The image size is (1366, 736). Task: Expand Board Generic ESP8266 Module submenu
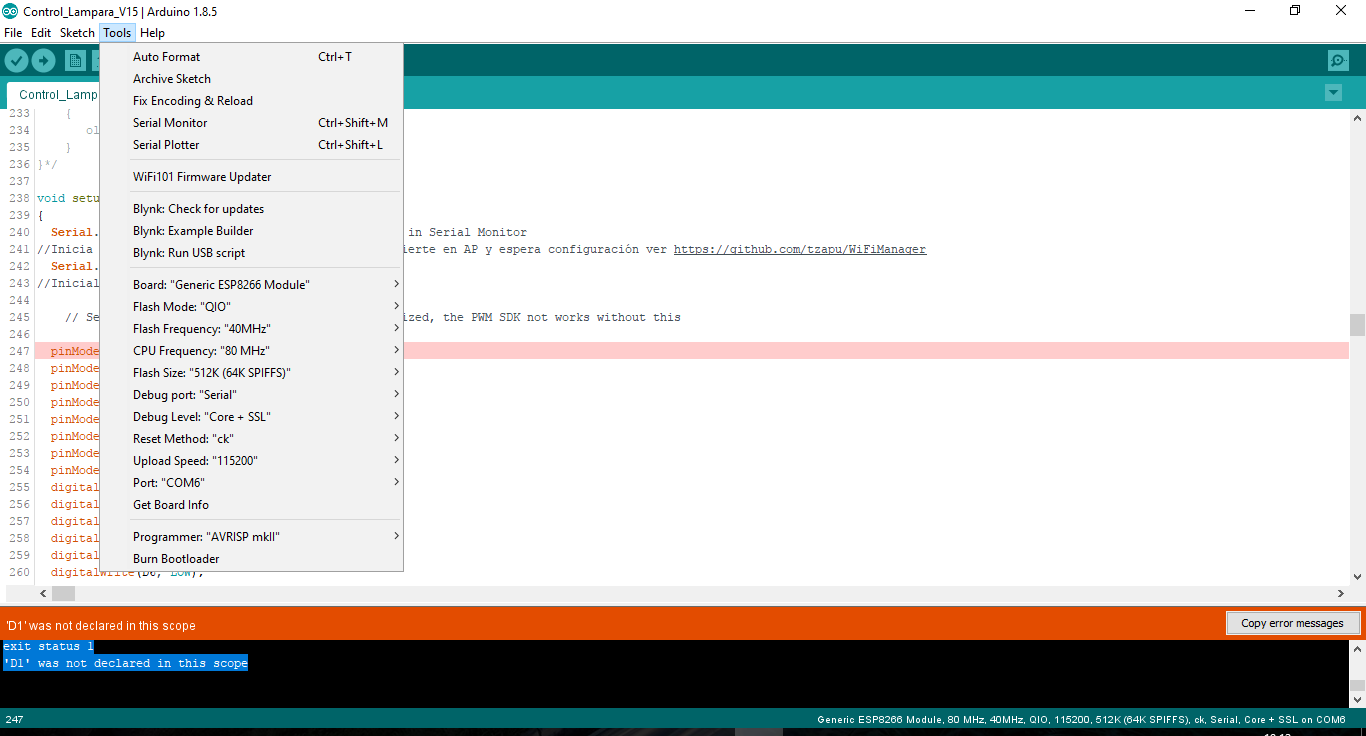coord(251,285)
